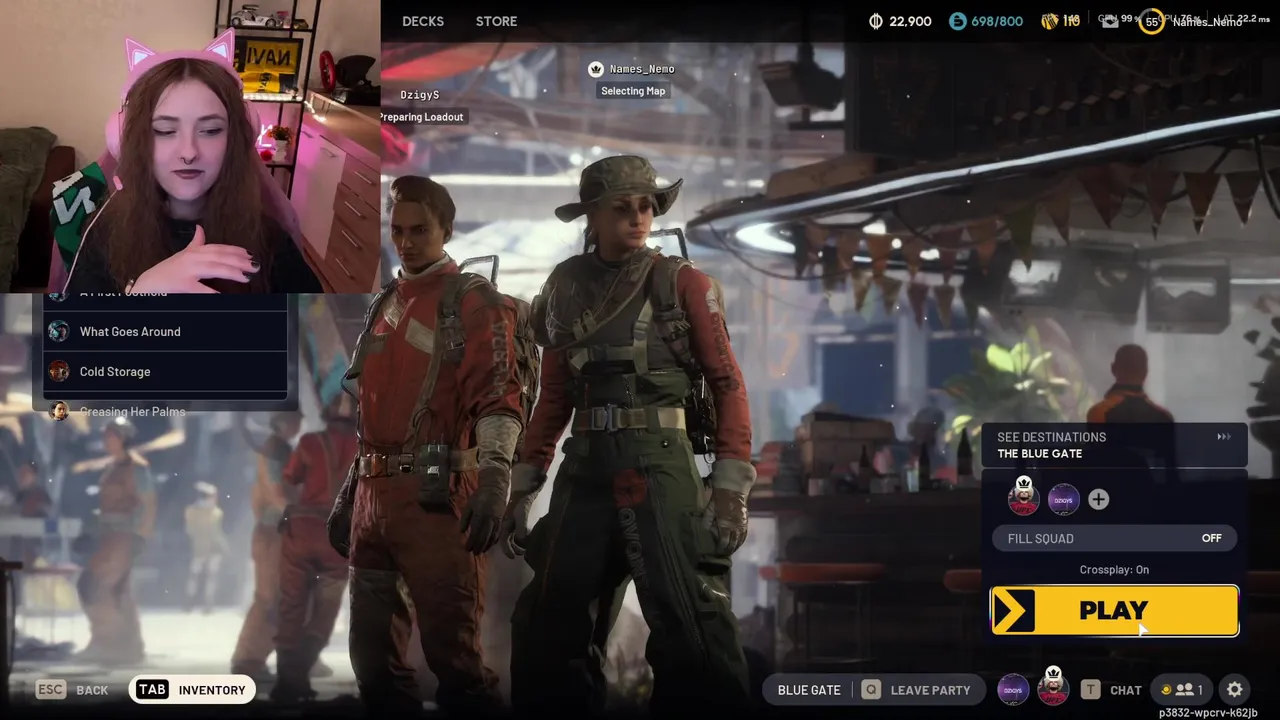Select the What Goes Around quest
Screen dimensions: 1280x720
[165, 331]
